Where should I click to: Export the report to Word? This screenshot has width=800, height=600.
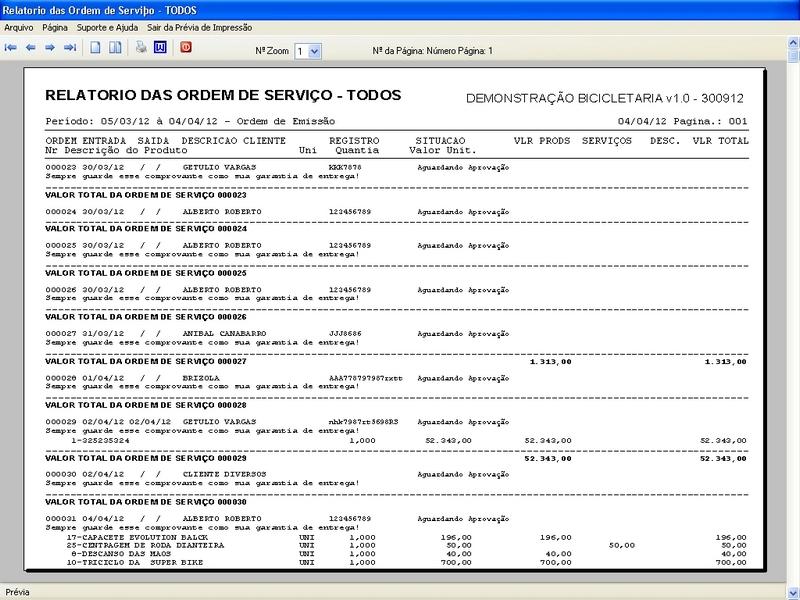[160, 47]
